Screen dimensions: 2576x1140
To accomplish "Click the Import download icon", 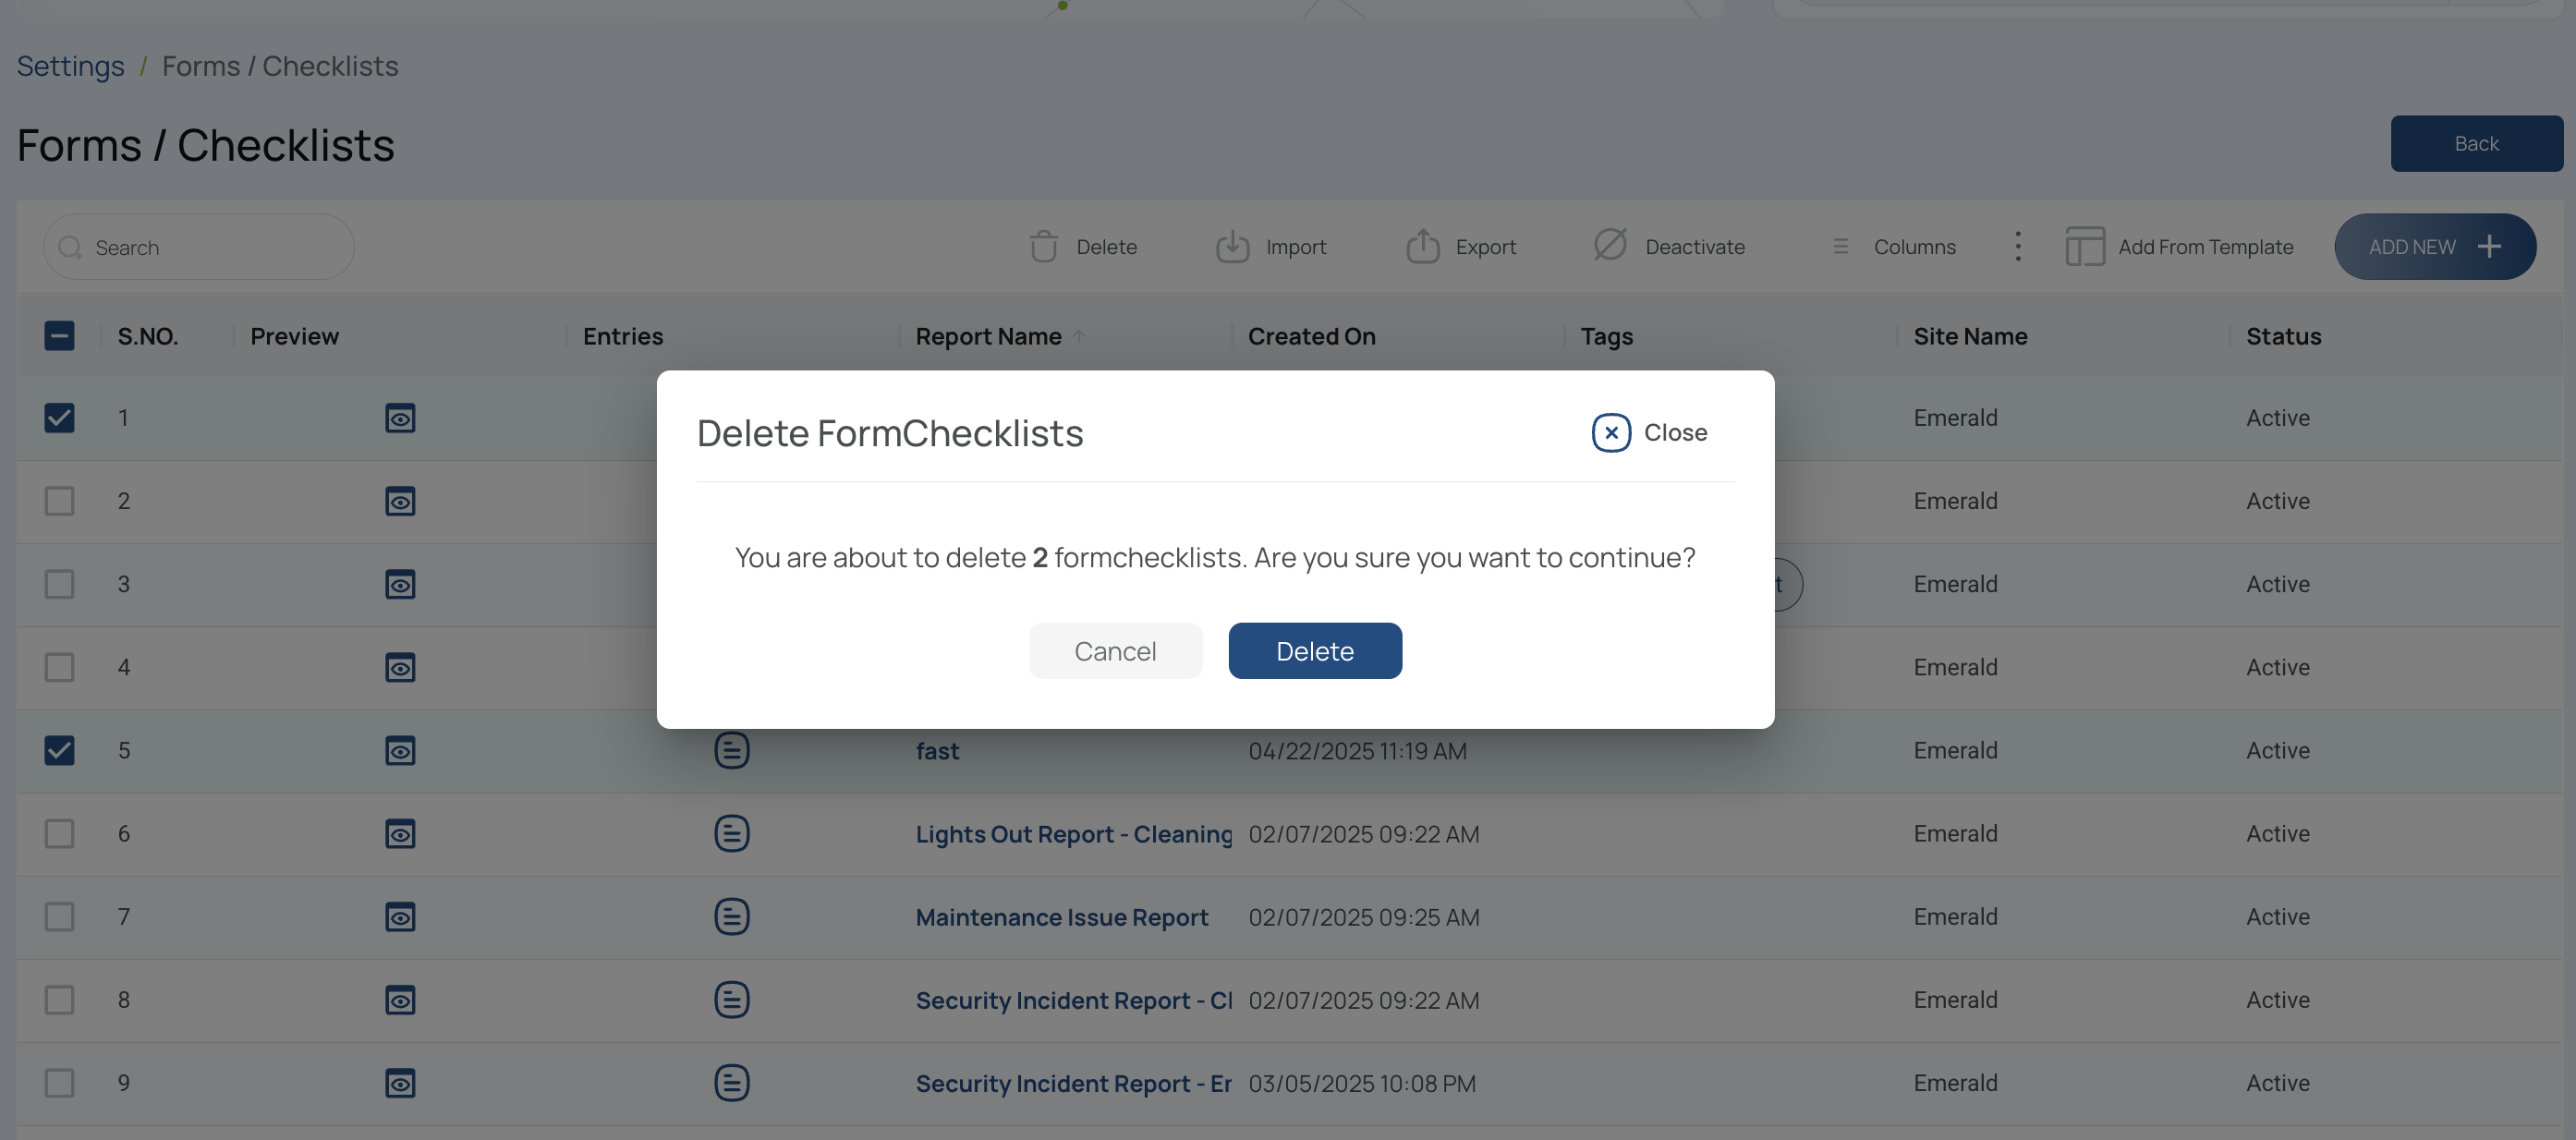I will 1232,246.
